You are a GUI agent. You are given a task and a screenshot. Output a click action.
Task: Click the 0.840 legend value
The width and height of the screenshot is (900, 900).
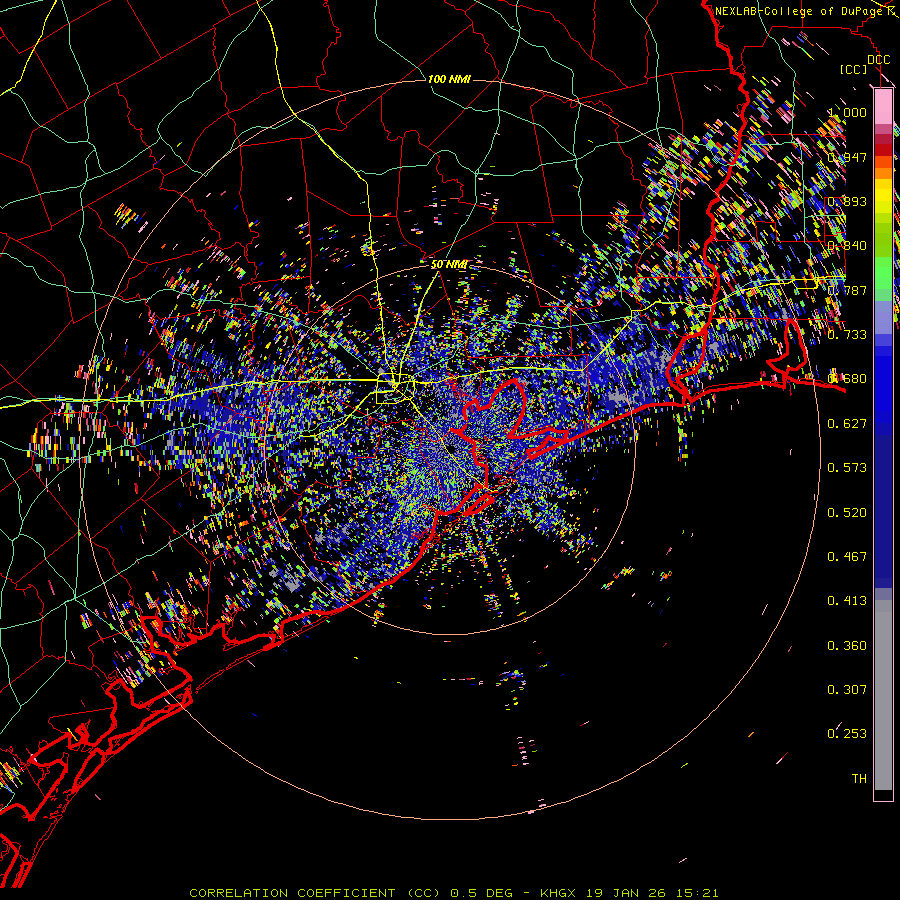click(847, 246)
